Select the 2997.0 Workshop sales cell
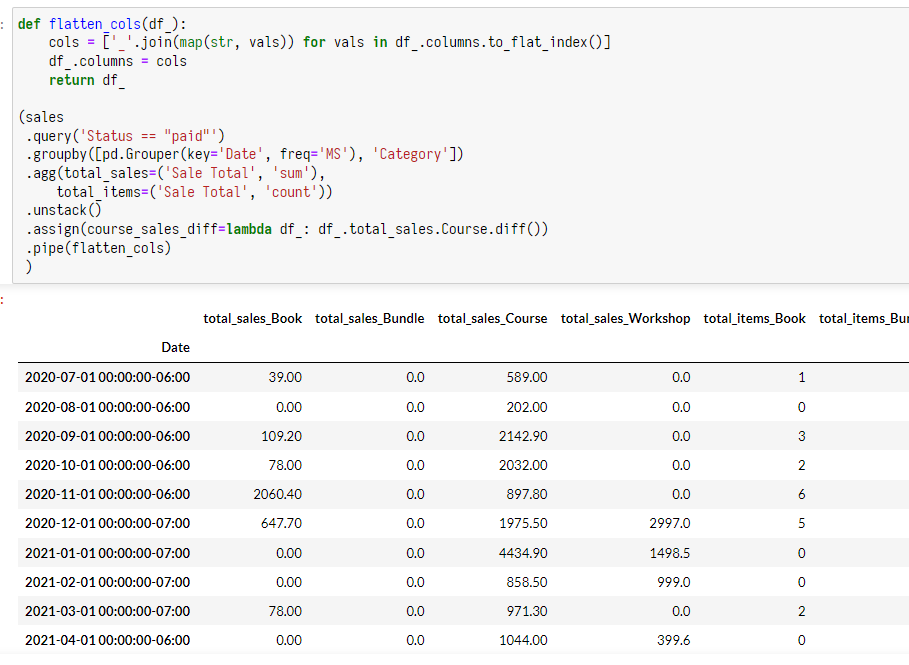909x665 pixels. click(666, 523)
